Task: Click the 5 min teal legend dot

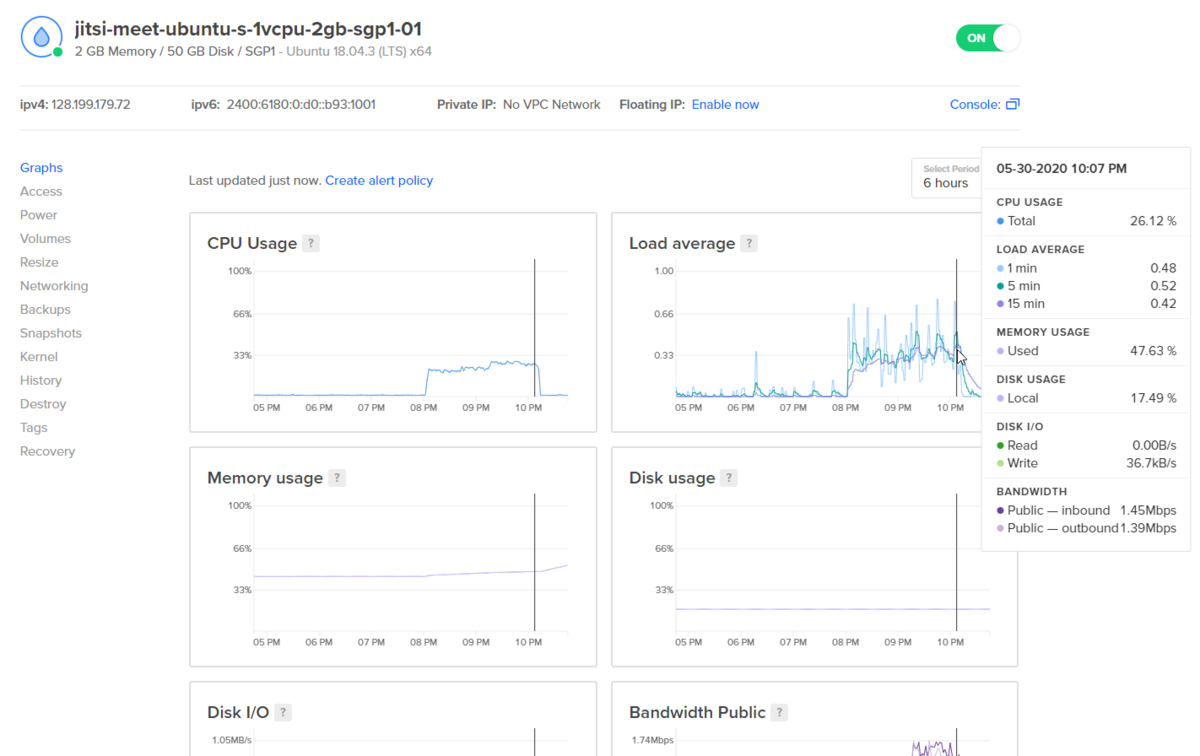Action: click(x=1001, y=286)
